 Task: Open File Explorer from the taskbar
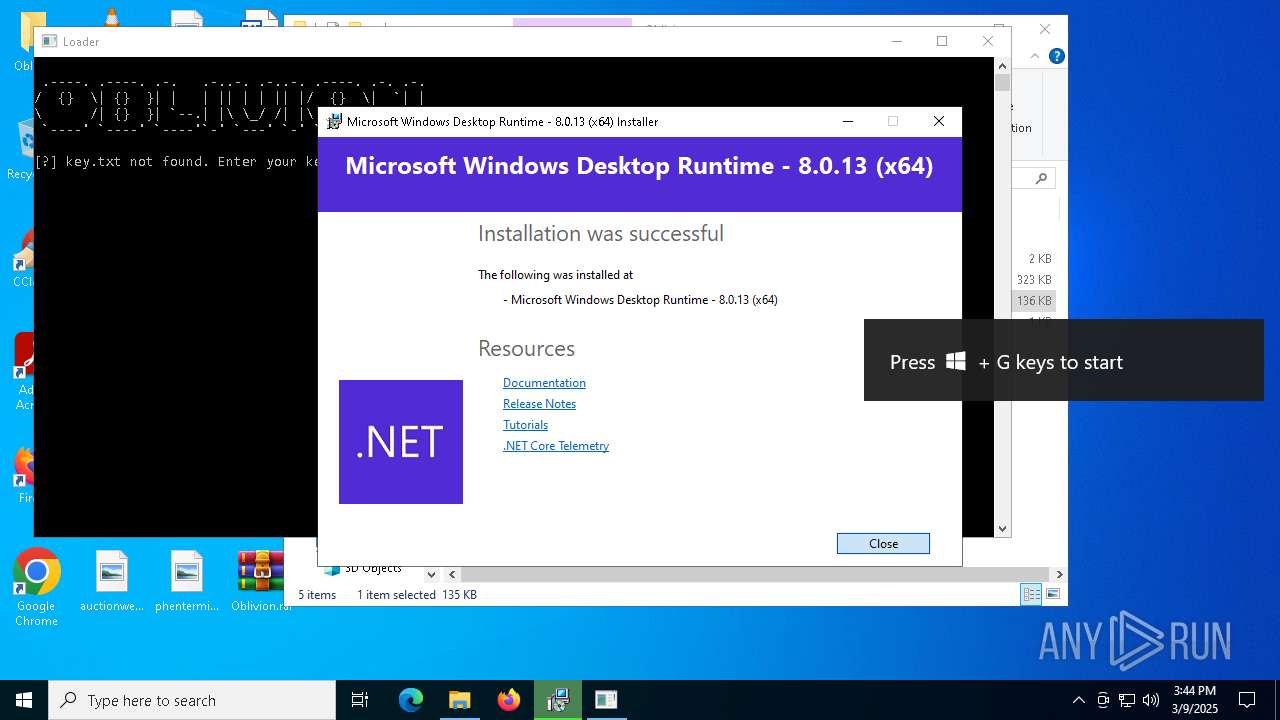[x=459, y=700]
